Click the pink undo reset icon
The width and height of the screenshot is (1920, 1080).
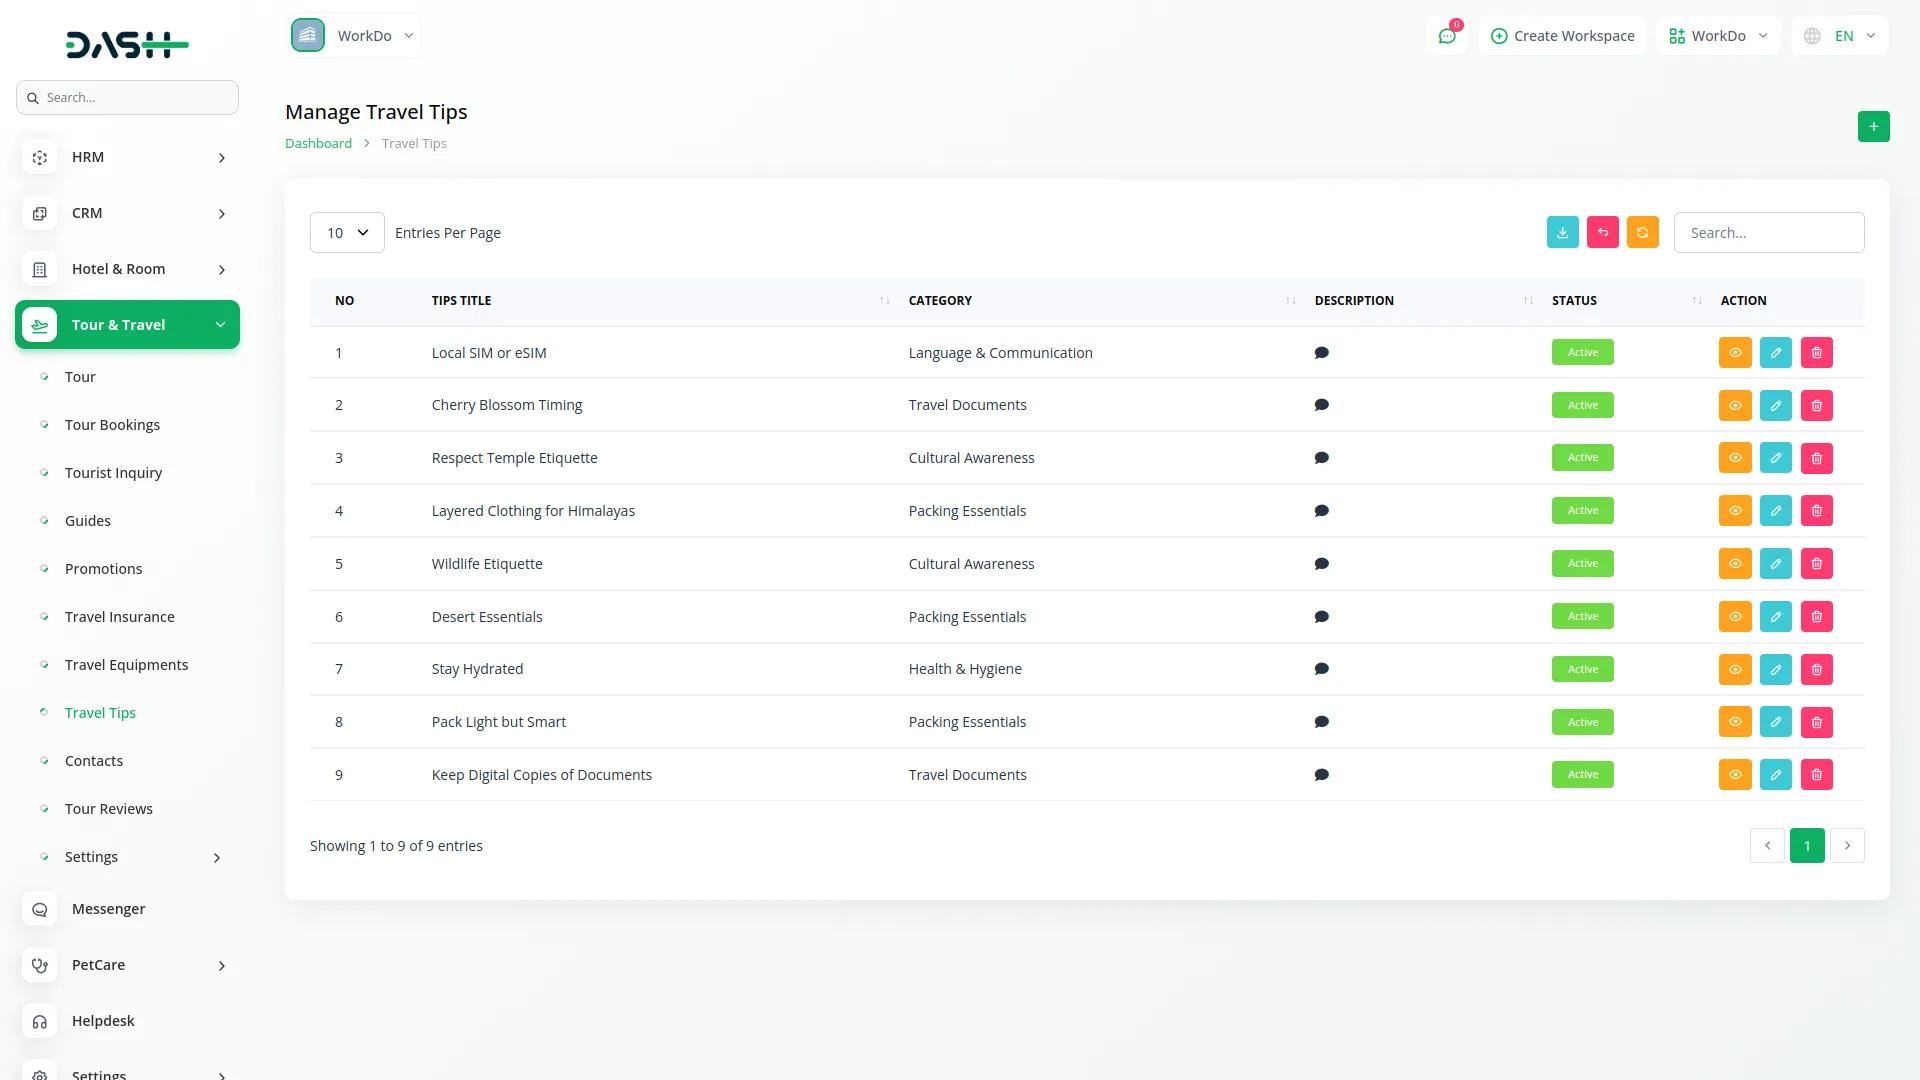tap(1602, 232)
